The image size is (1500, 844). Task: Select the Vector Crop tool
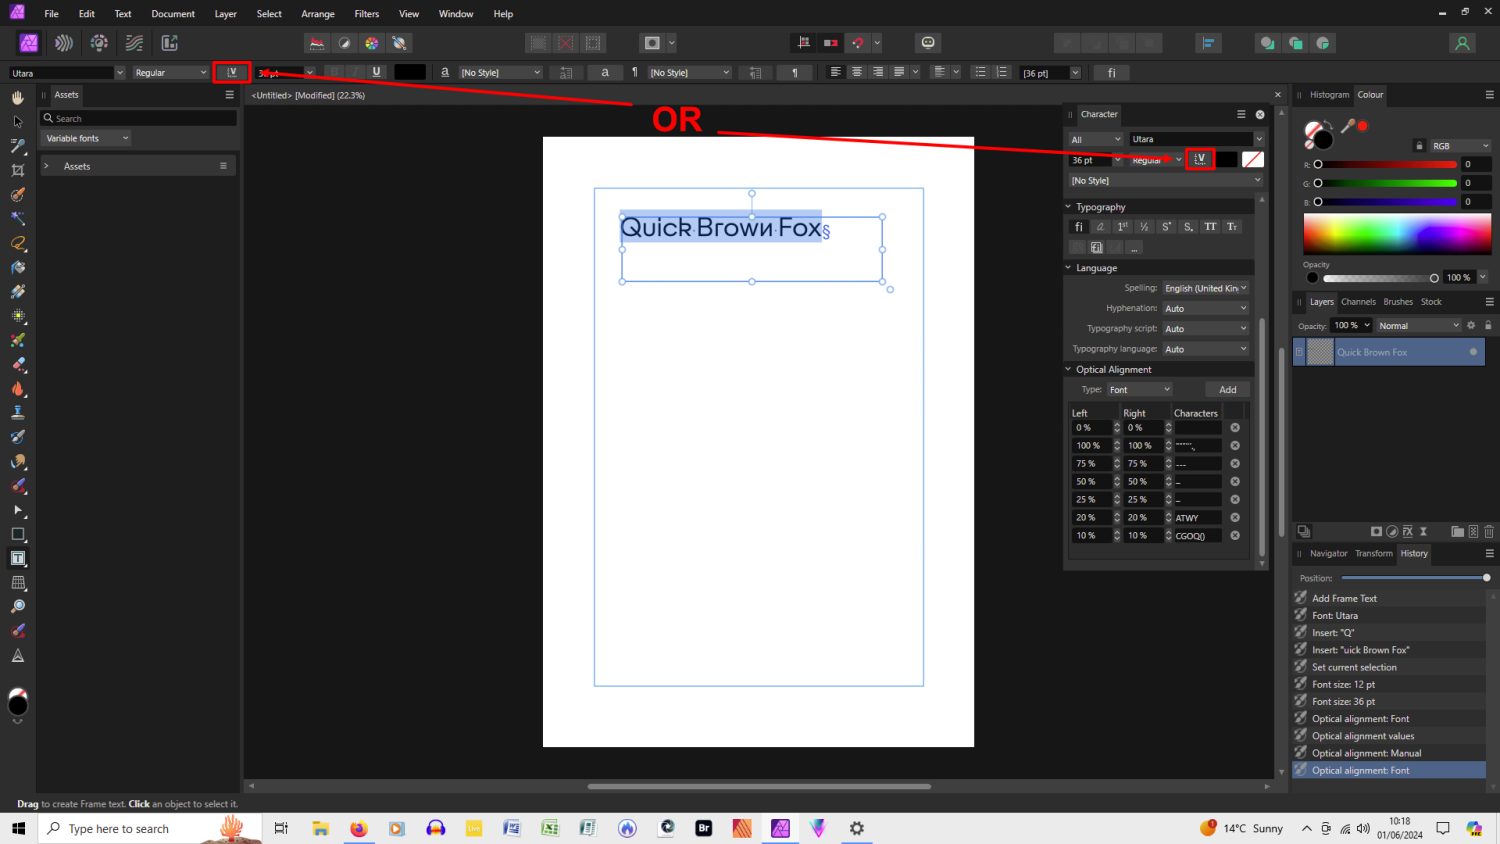pos(18,170)
